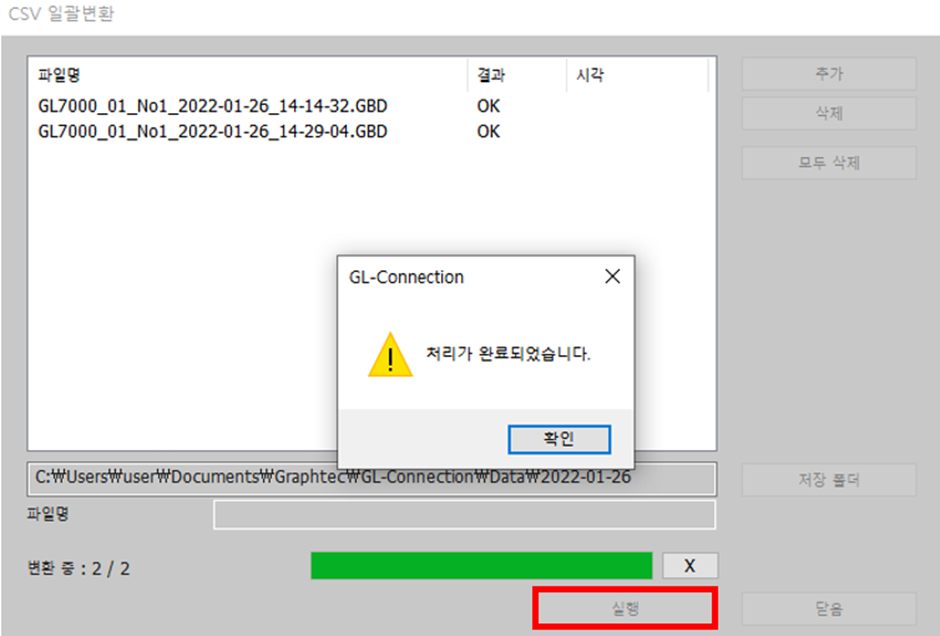Click the 닫음 button
This screenshot has width=940, height=636.
tap(829, 609)
